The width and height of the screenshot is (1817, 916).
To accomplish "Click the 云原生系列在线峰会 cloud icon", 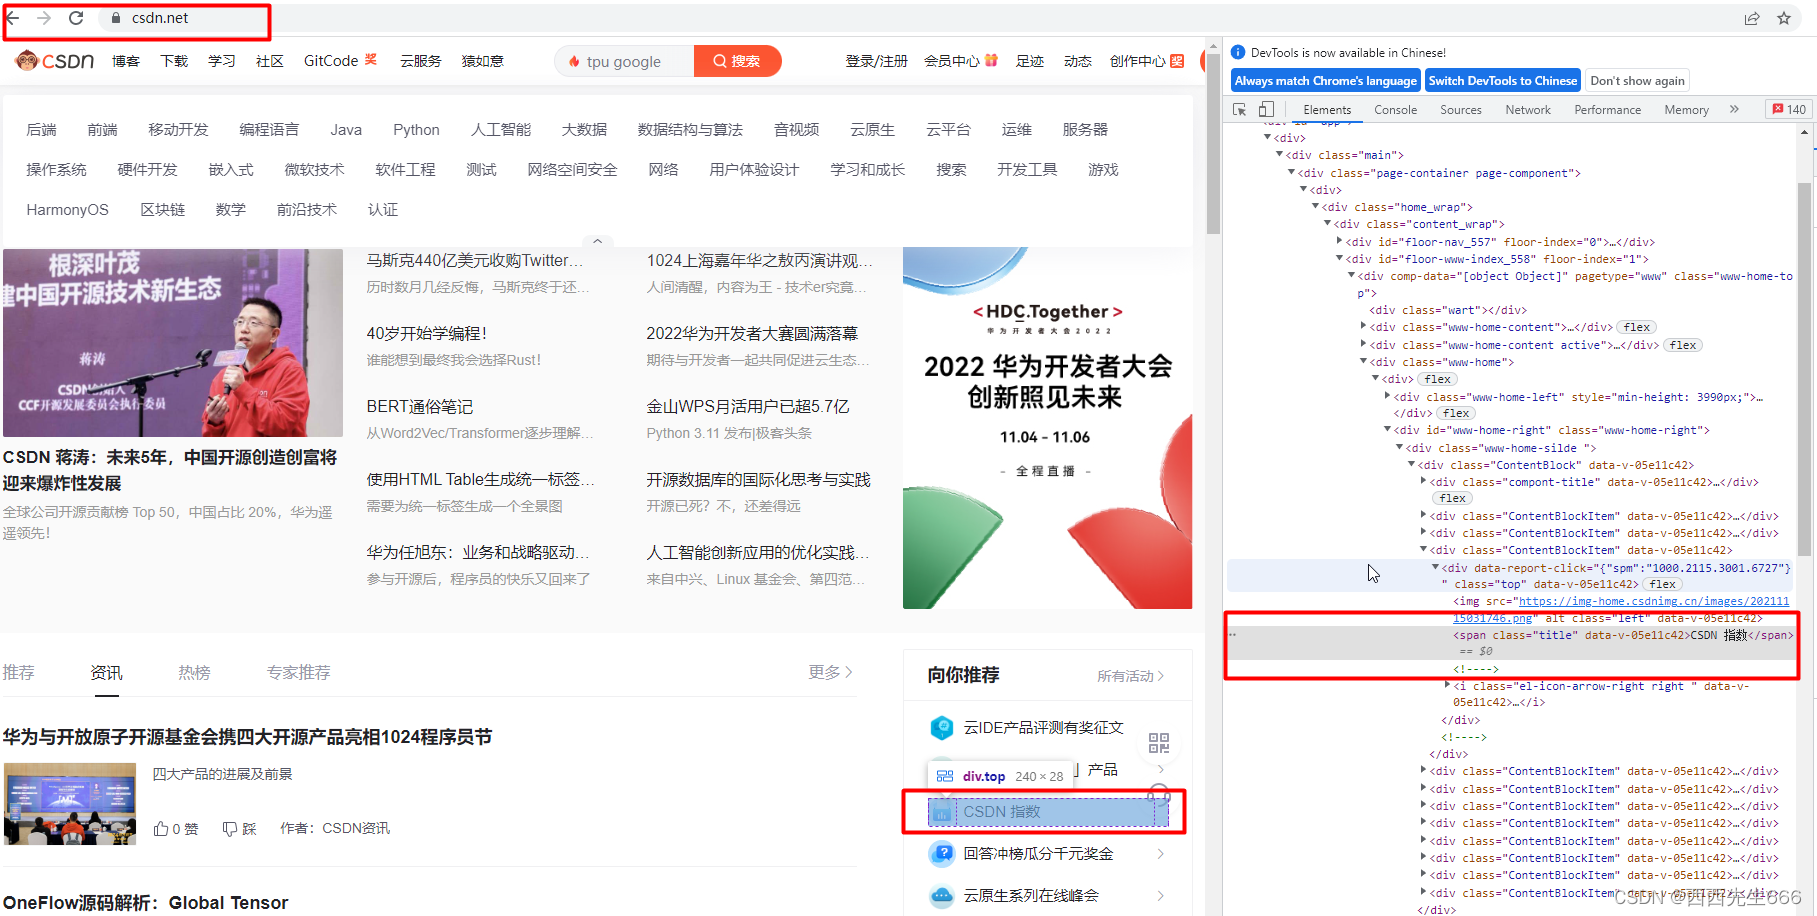I will pyautogui.click(x=942, y=896).
